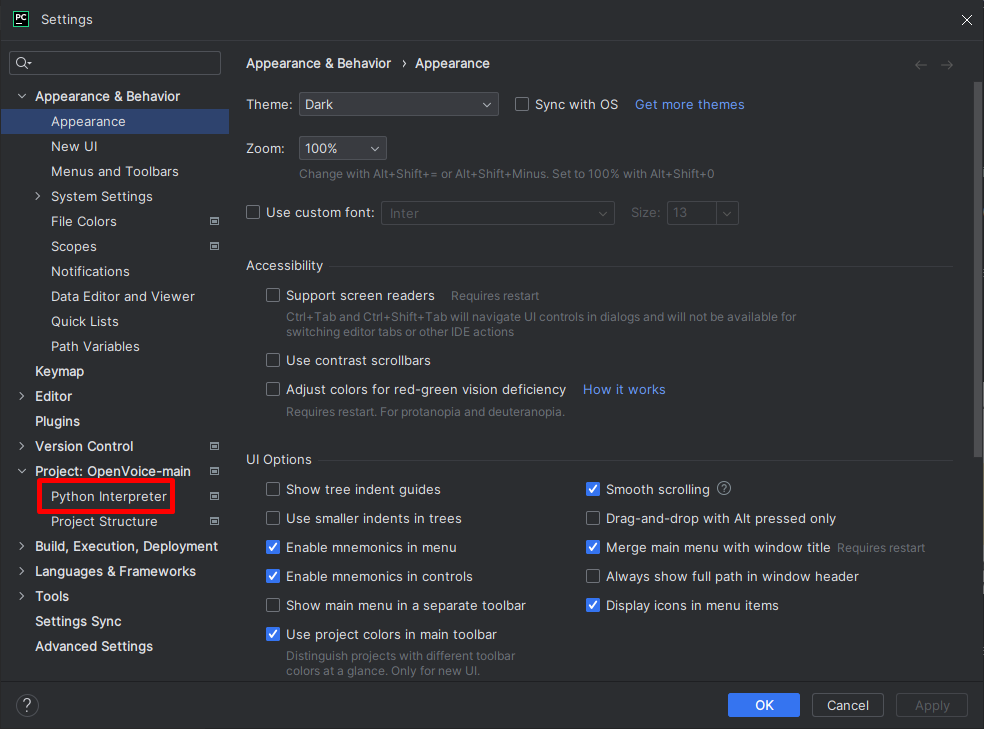Screen dimensions: 984x729
Task: Select Notifications settings page
Action: 90,271
